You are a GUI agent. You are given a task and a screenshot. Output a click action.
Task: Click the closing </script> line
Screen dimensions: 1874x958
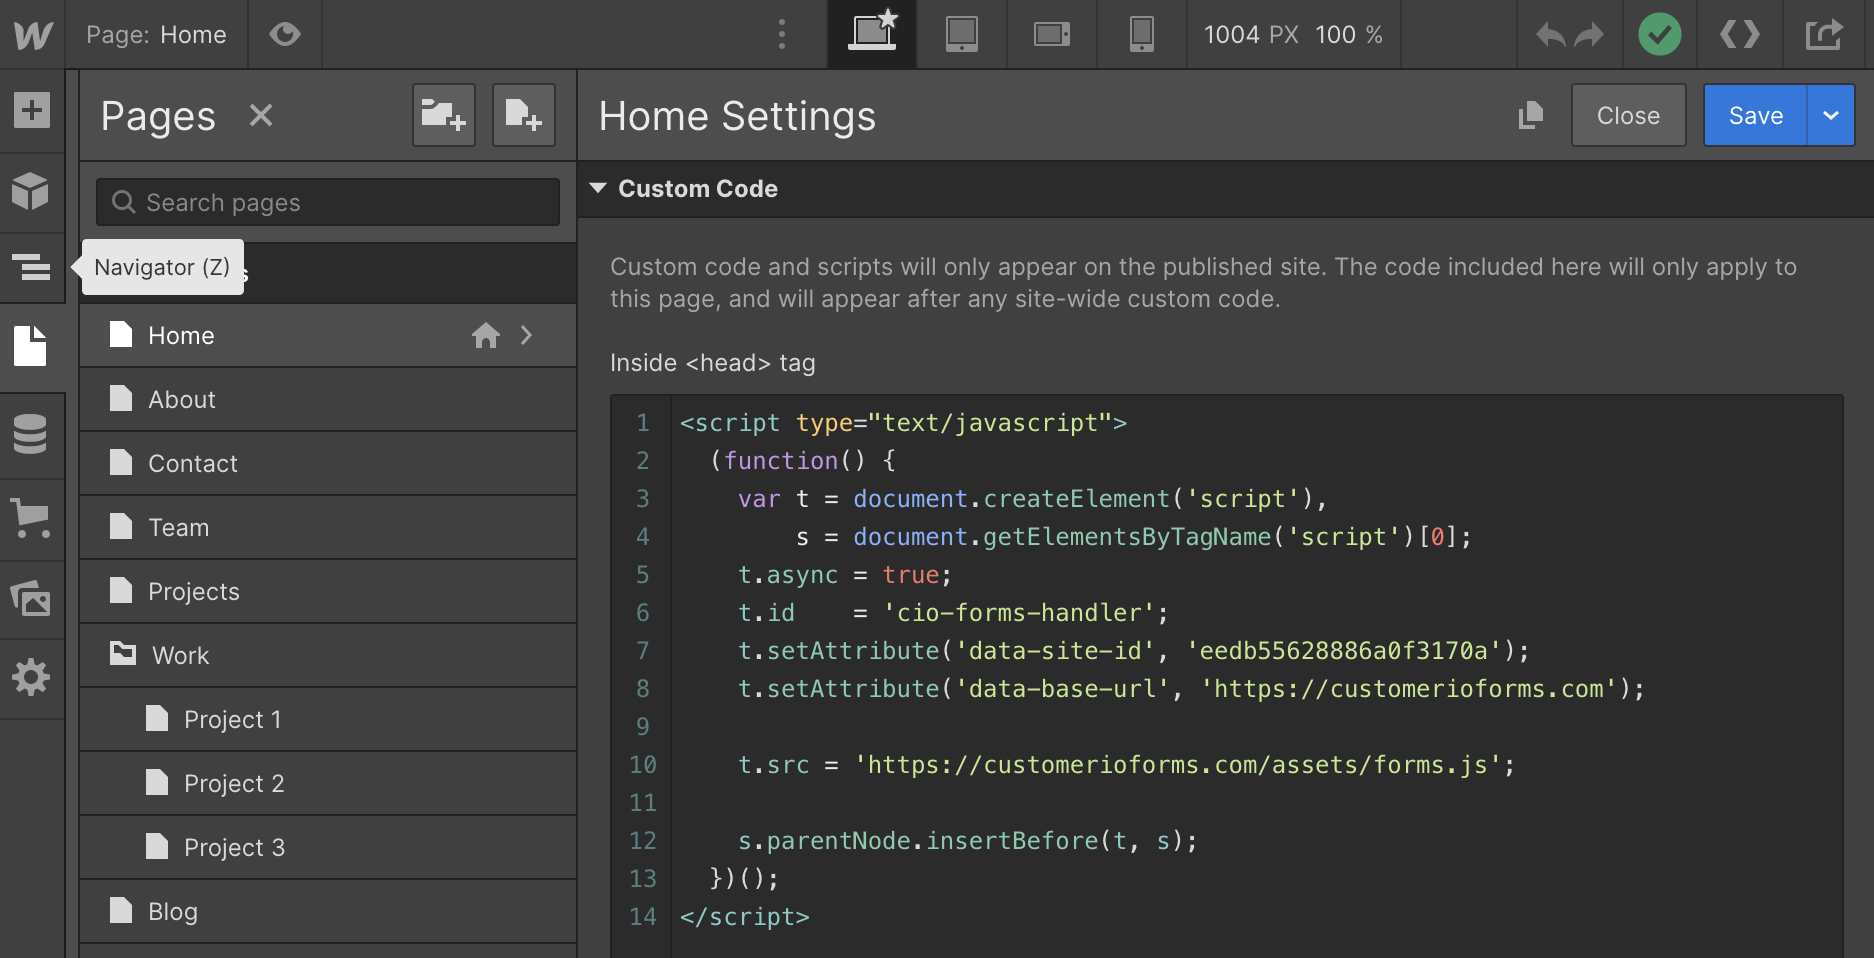pos(745,917)
